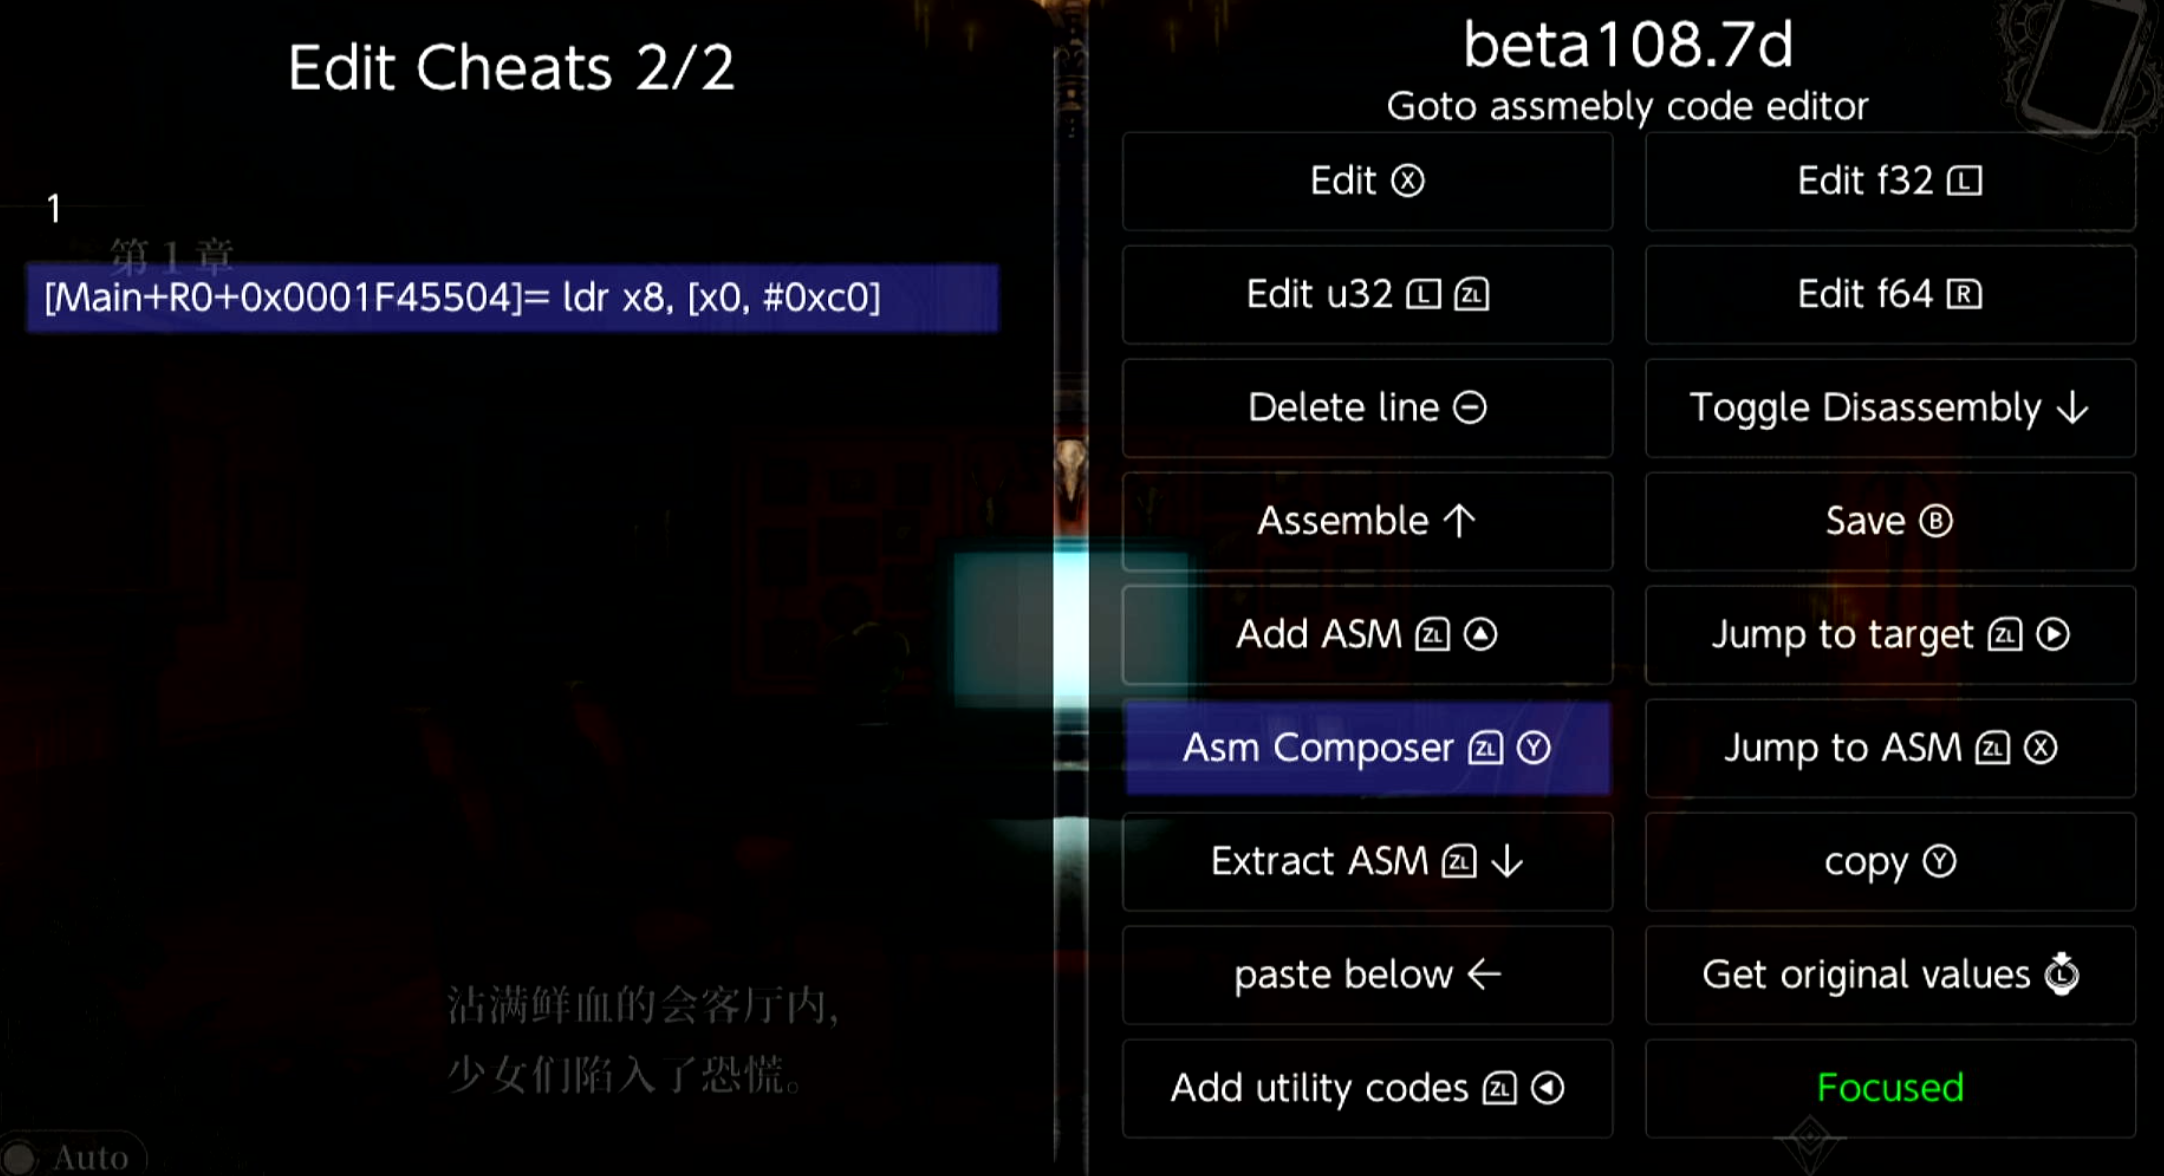Toggle Disassembly view
The height and width of the screenshot is (1176, 2164).
[1890, 408]
